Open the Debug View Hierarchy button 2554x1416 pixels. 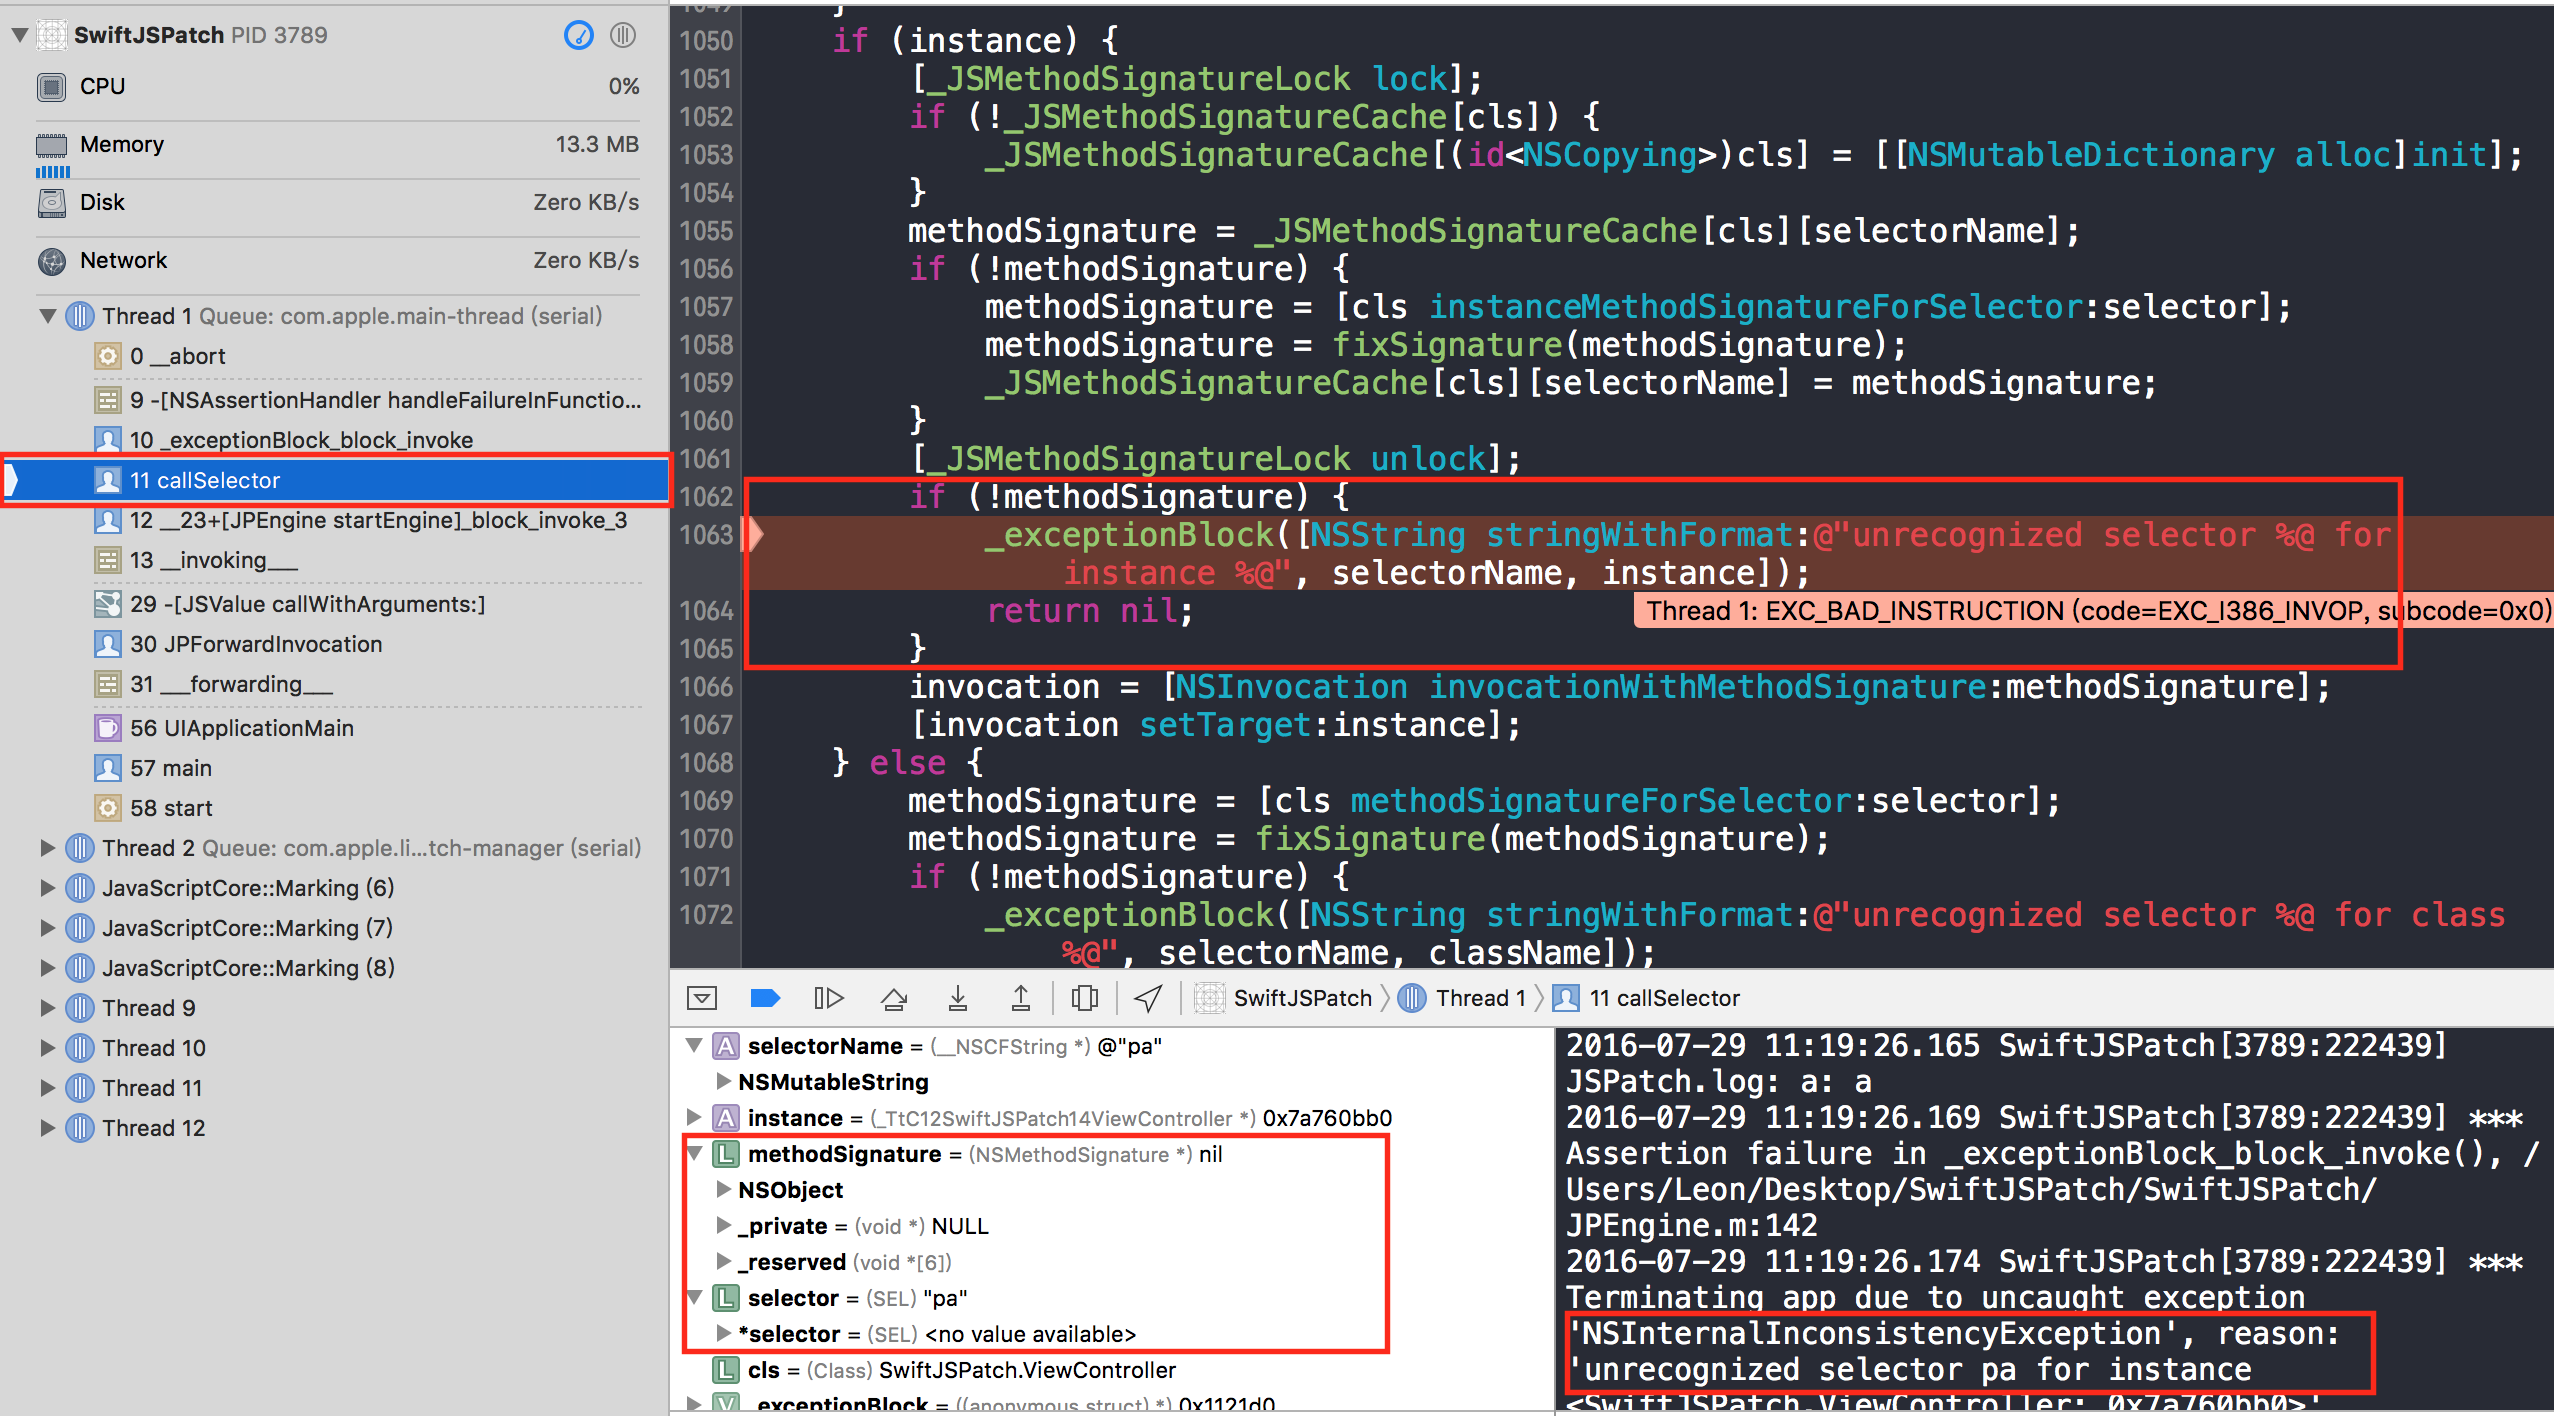[x=1084, y=998]
